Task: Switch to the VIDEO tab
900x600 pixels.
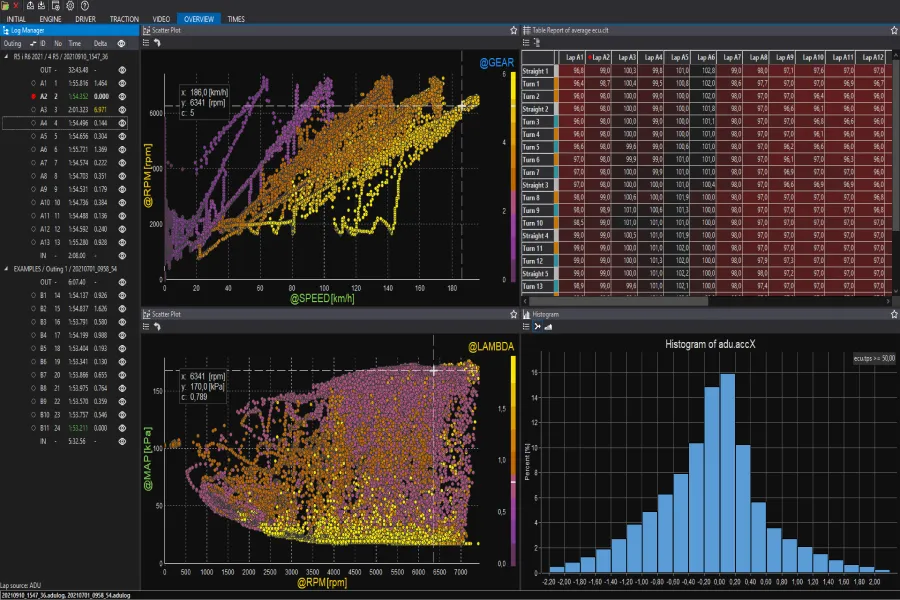Action: click(x=161, y=19)
